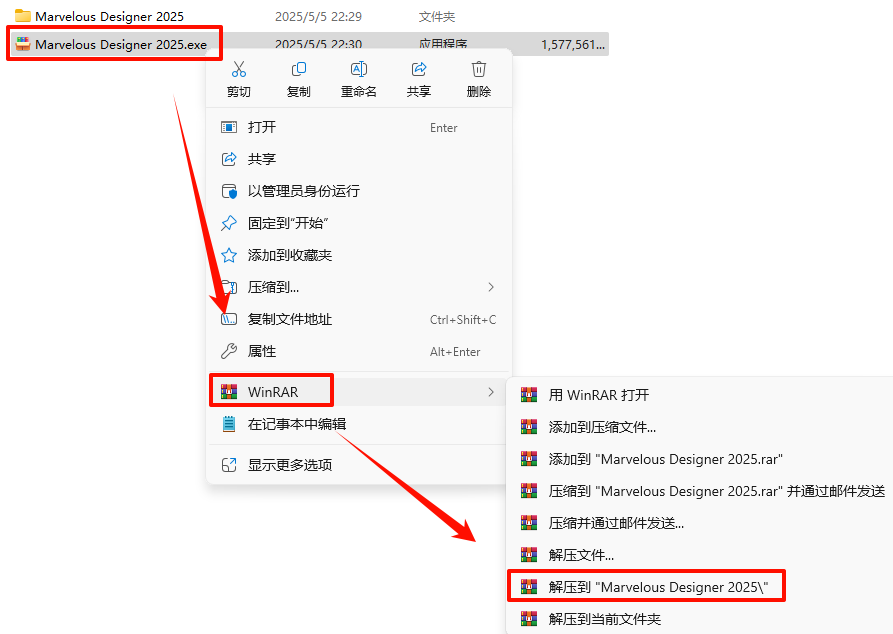Viewport: 893px width, 634px height.
Task: Expand the WinRAR submenu chevron
Action: point(491,392)
